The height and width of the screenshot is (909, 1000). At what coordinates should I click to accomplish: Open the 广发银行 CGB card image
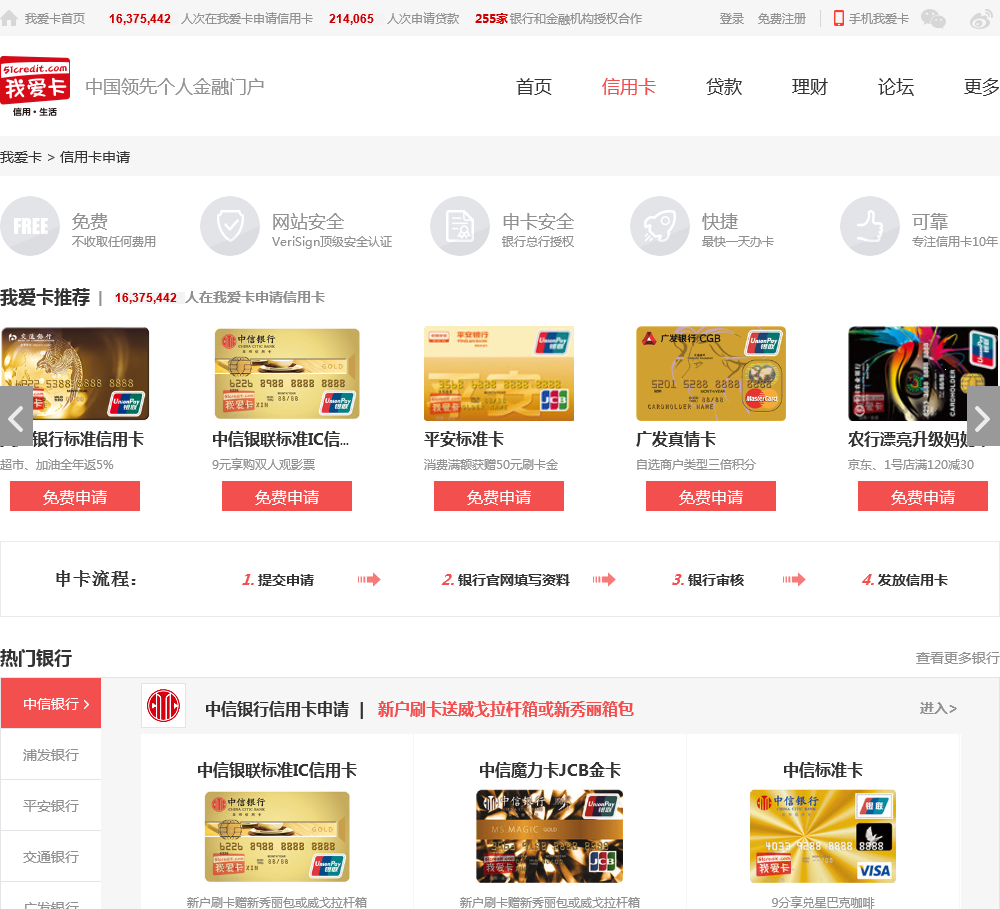point(711,374)
